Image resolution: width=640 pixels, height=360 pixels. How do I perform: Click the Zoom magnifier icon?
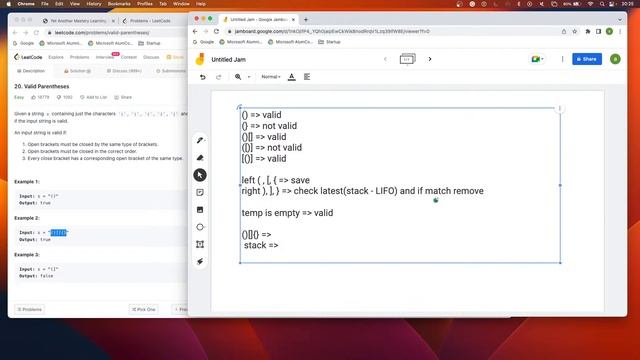[x=238, y=77]
